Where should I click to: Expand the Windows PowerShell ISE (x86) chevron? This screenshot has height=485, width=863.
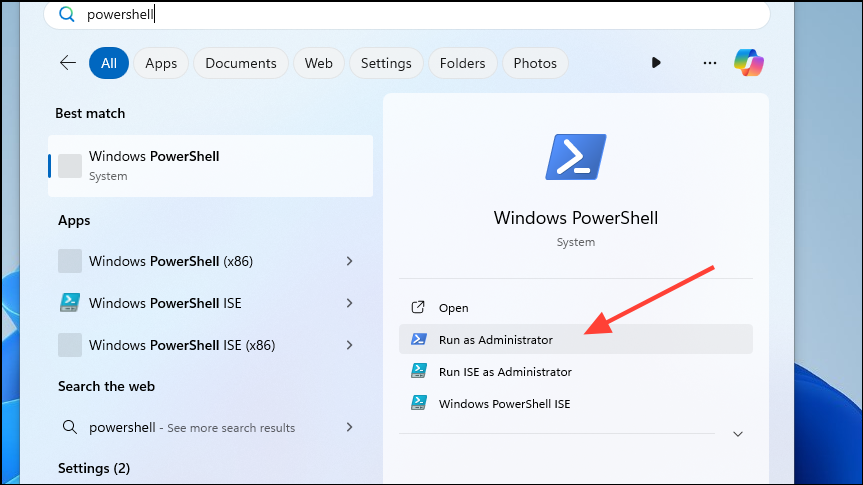point(349,345)
